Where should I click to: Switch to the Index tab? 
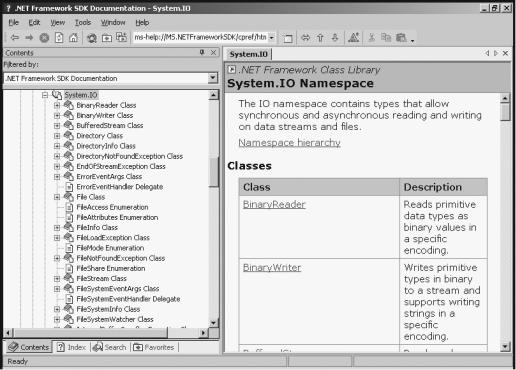click(71, 347)
